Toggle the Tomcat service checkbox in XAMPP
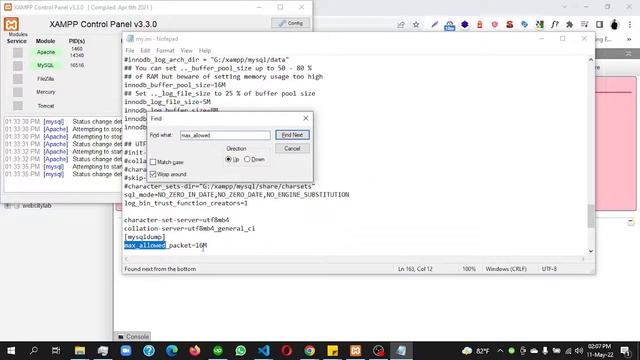The image size is (640, 360). [18, 106]
